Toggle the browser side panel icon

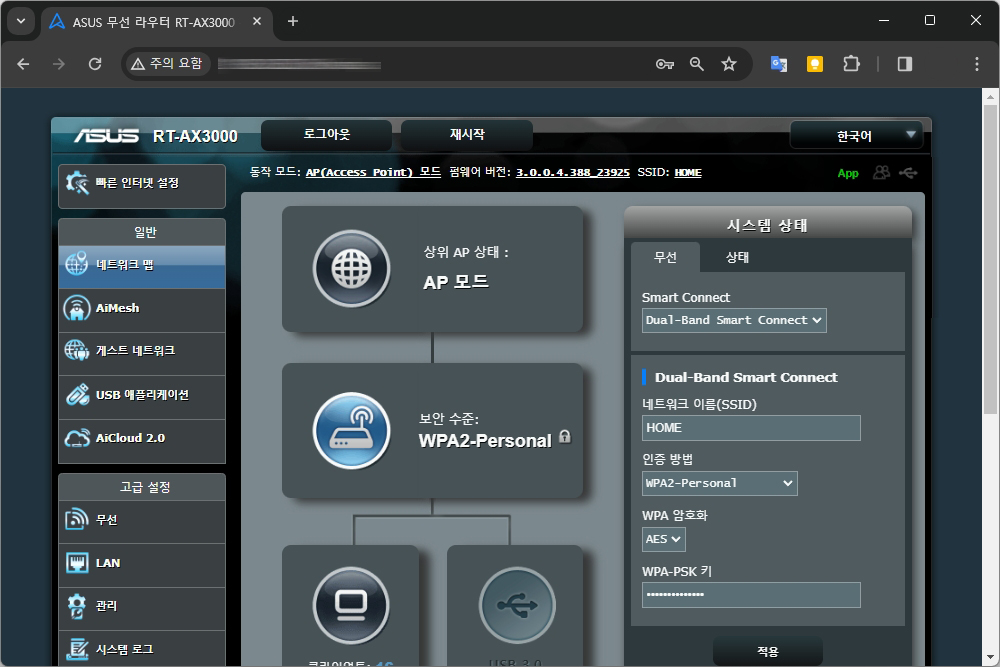point(904,64)
